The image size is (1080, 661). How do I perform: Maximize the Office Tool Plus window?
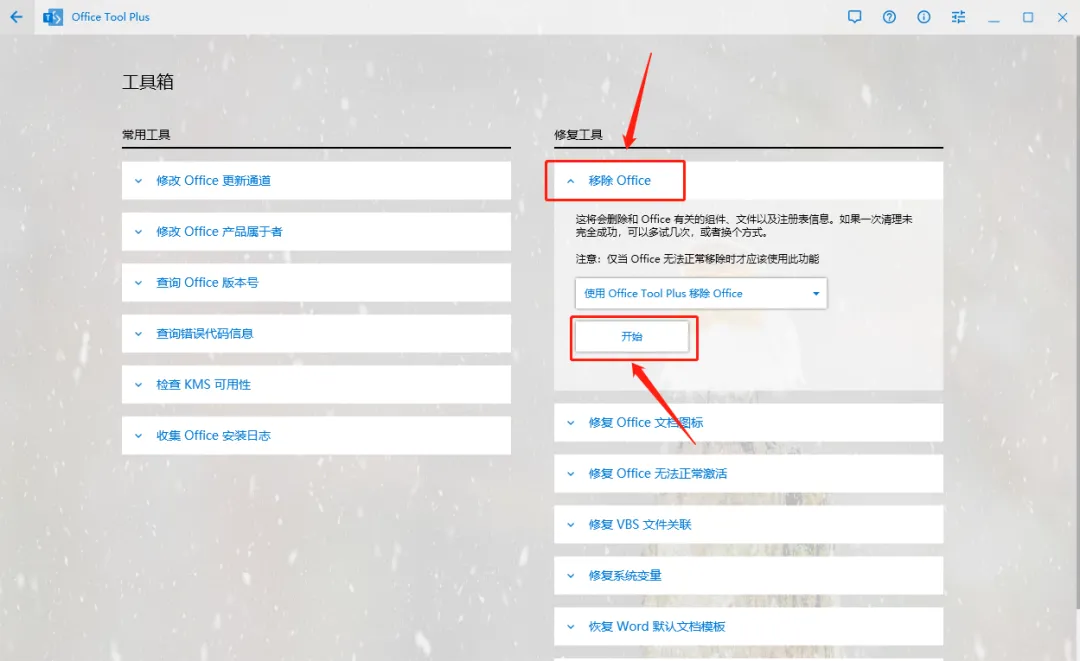[x=1028, y=17]
